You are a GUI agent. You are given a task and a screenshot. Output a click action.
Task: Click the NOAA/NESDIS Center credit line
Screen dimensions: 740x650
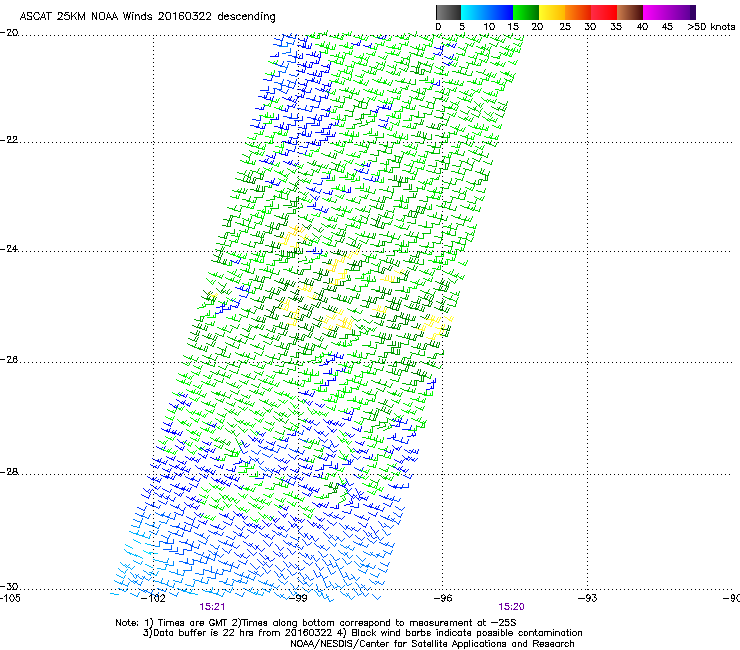pos(432,644)
